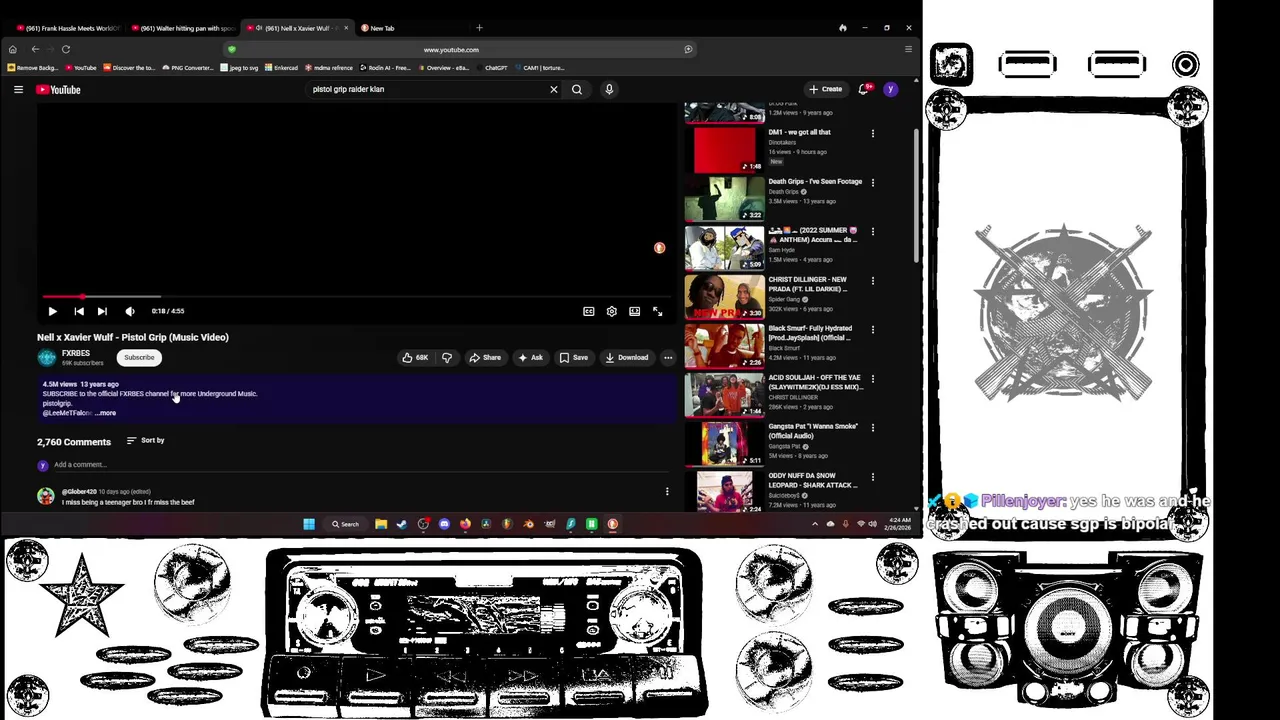Viewport: 1280px width, 720px height.
Task: Toggle closed captions on the video
Action: pos(589,311)
